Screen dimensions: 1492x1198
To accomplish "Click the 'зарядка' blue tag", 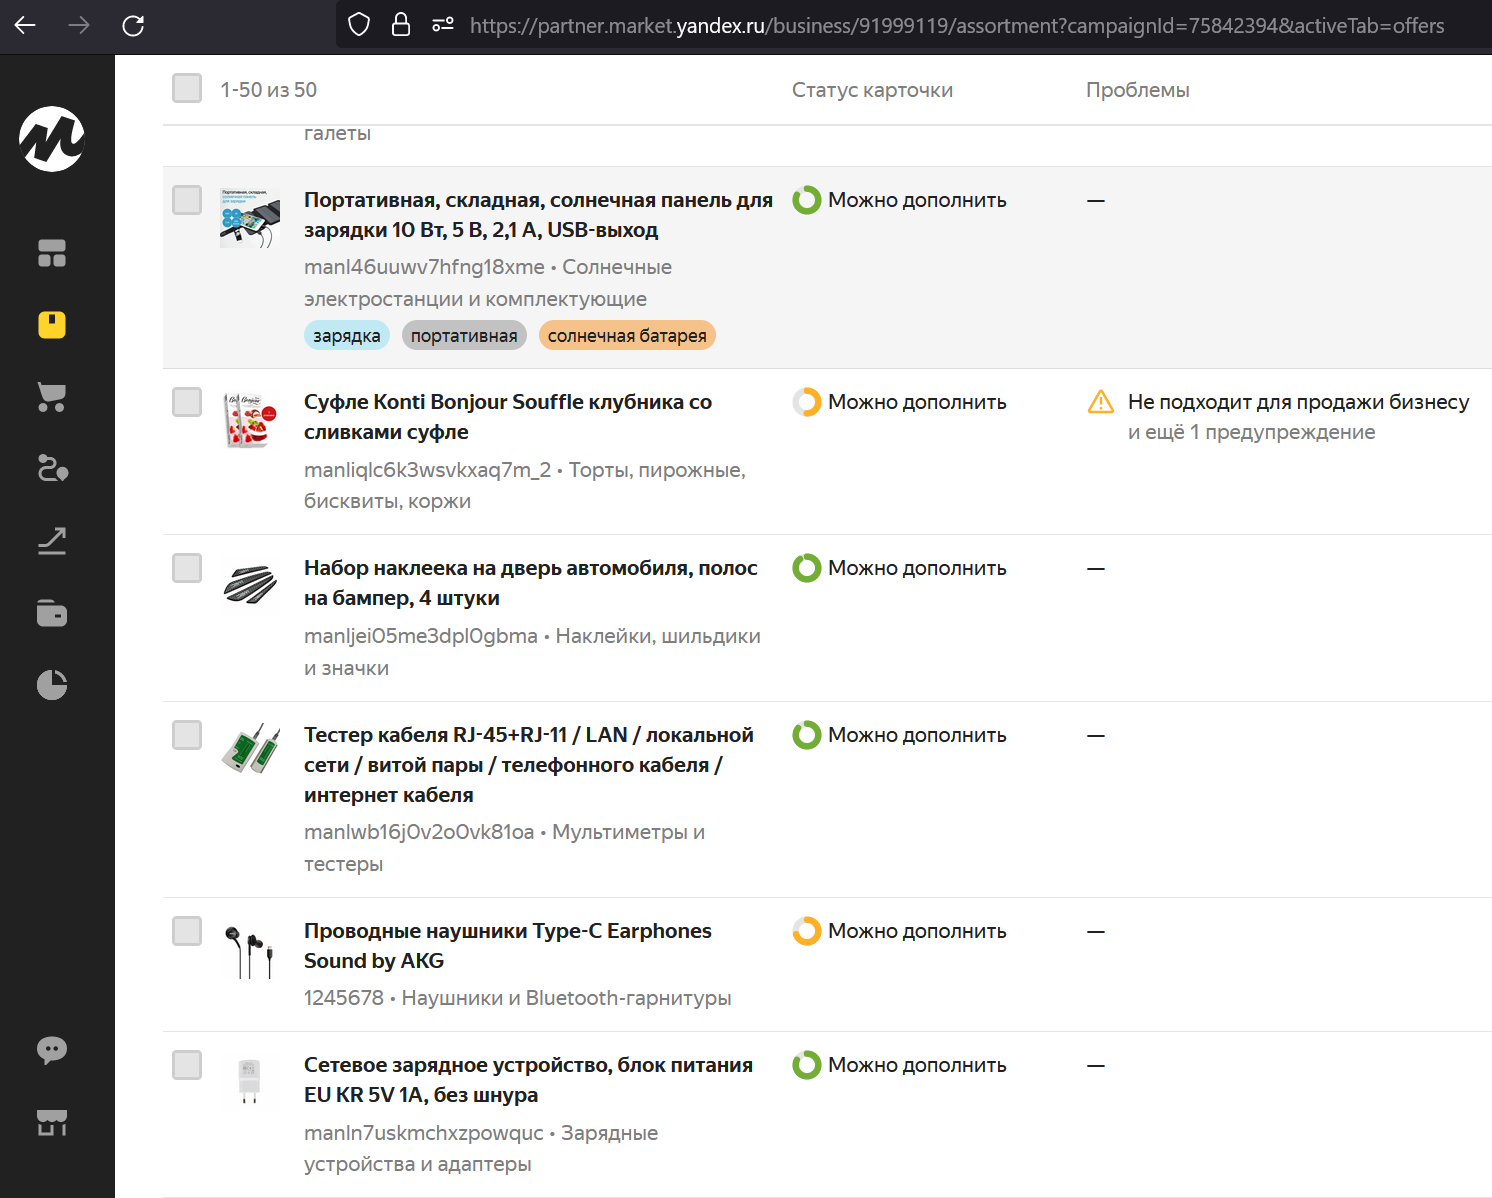I will [346, 336].
